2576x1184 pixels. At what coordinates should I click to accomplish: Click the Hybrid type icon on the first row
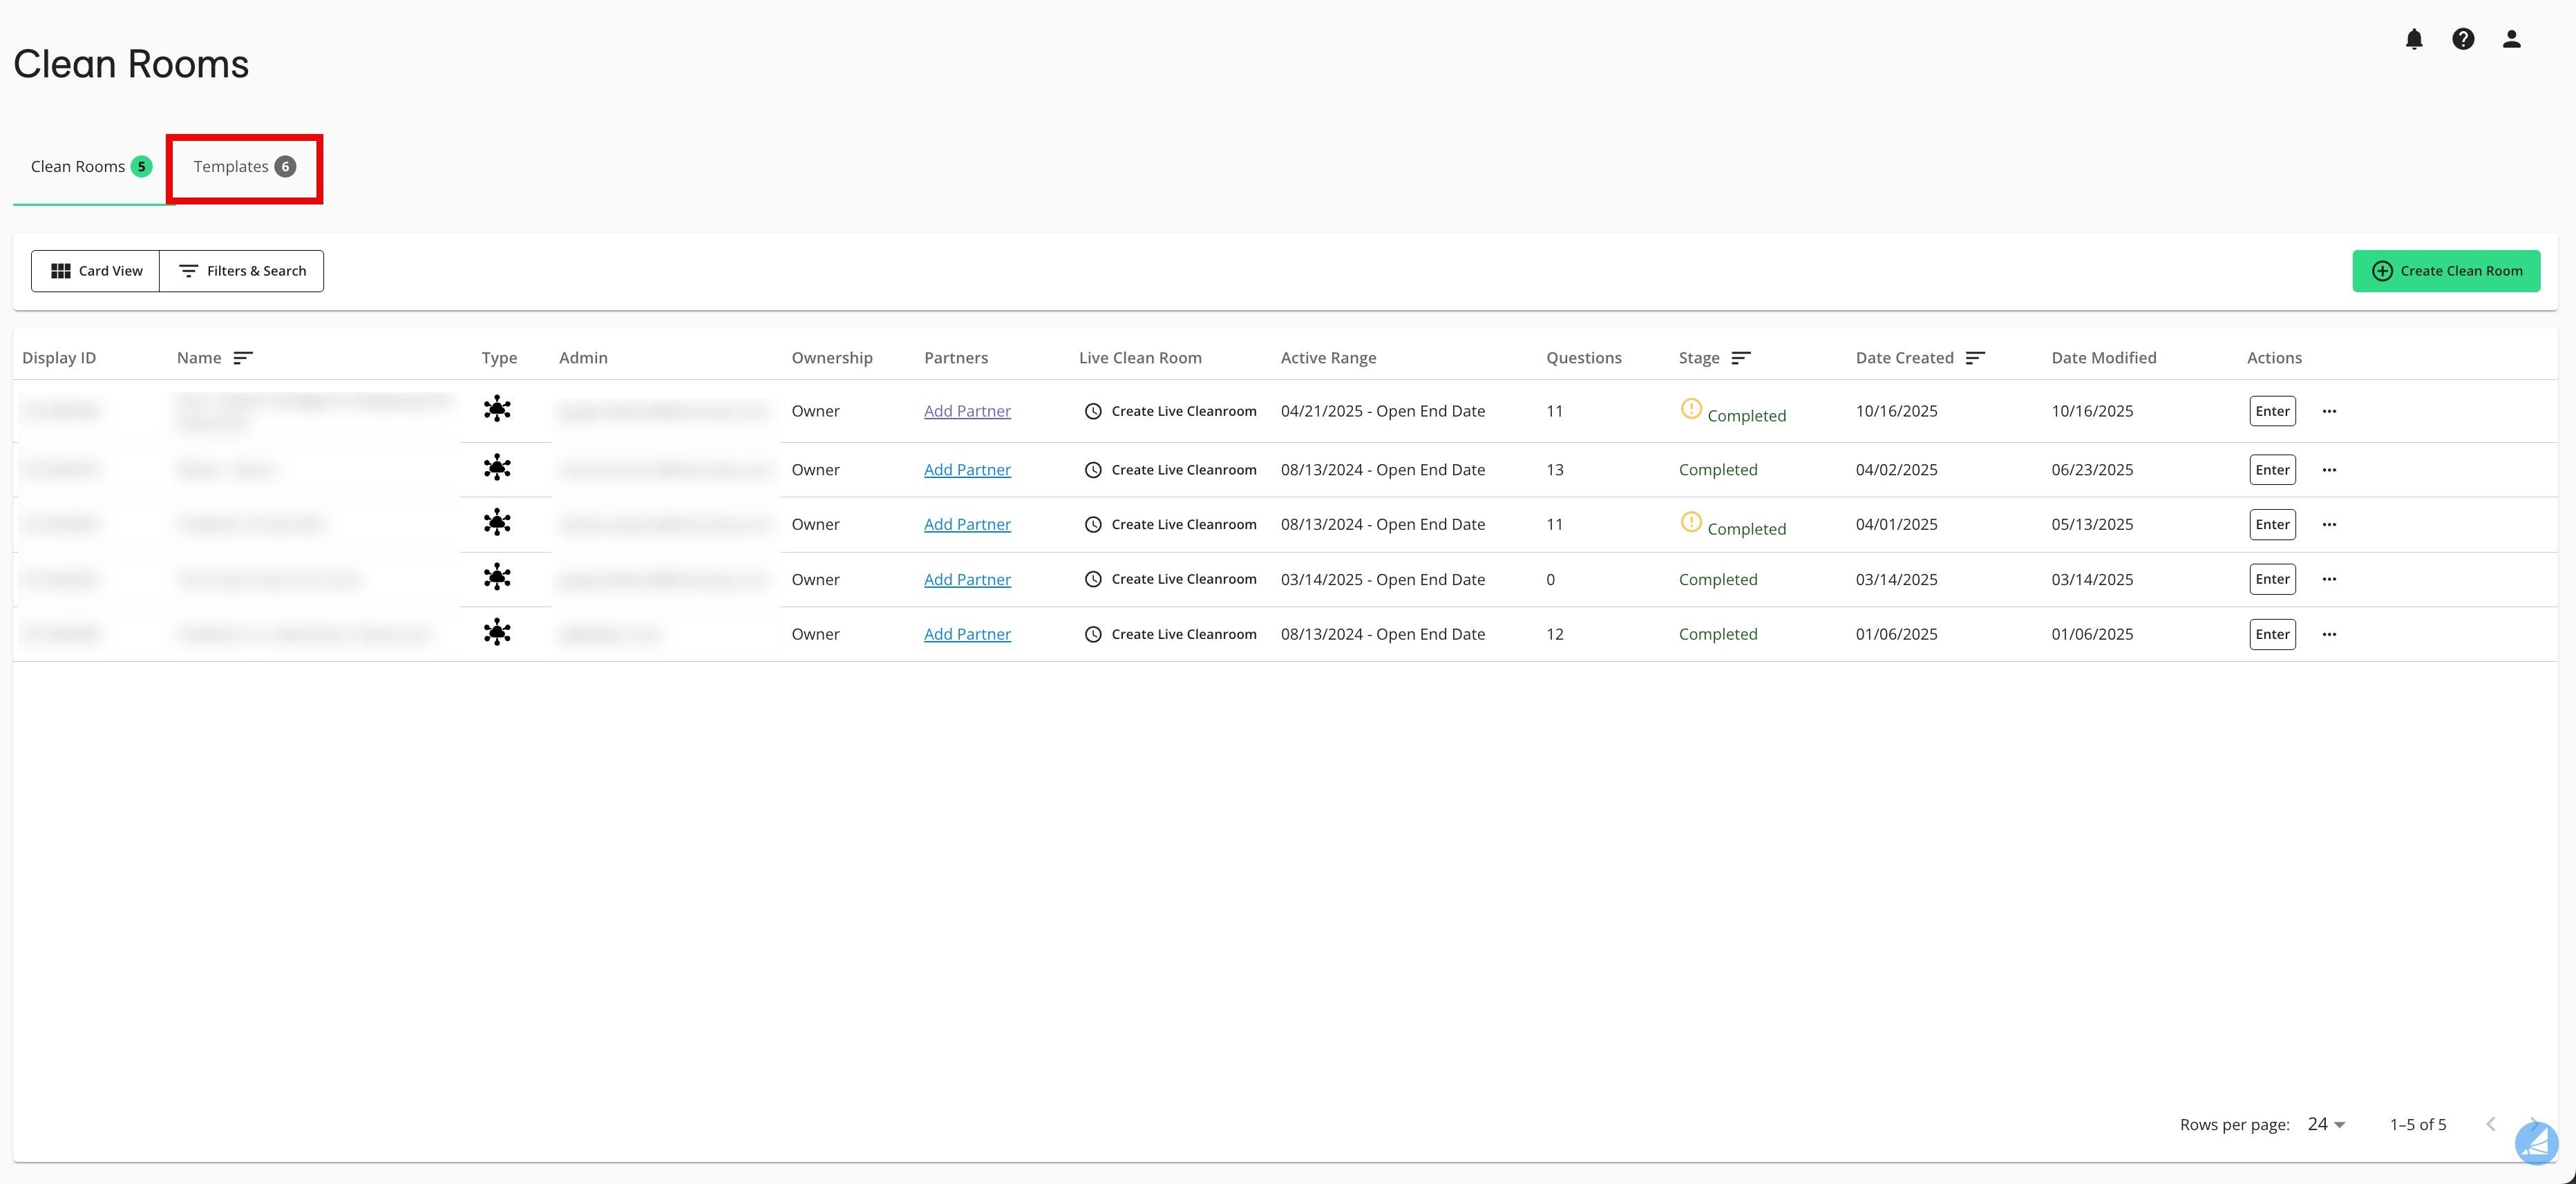point(498,409)
